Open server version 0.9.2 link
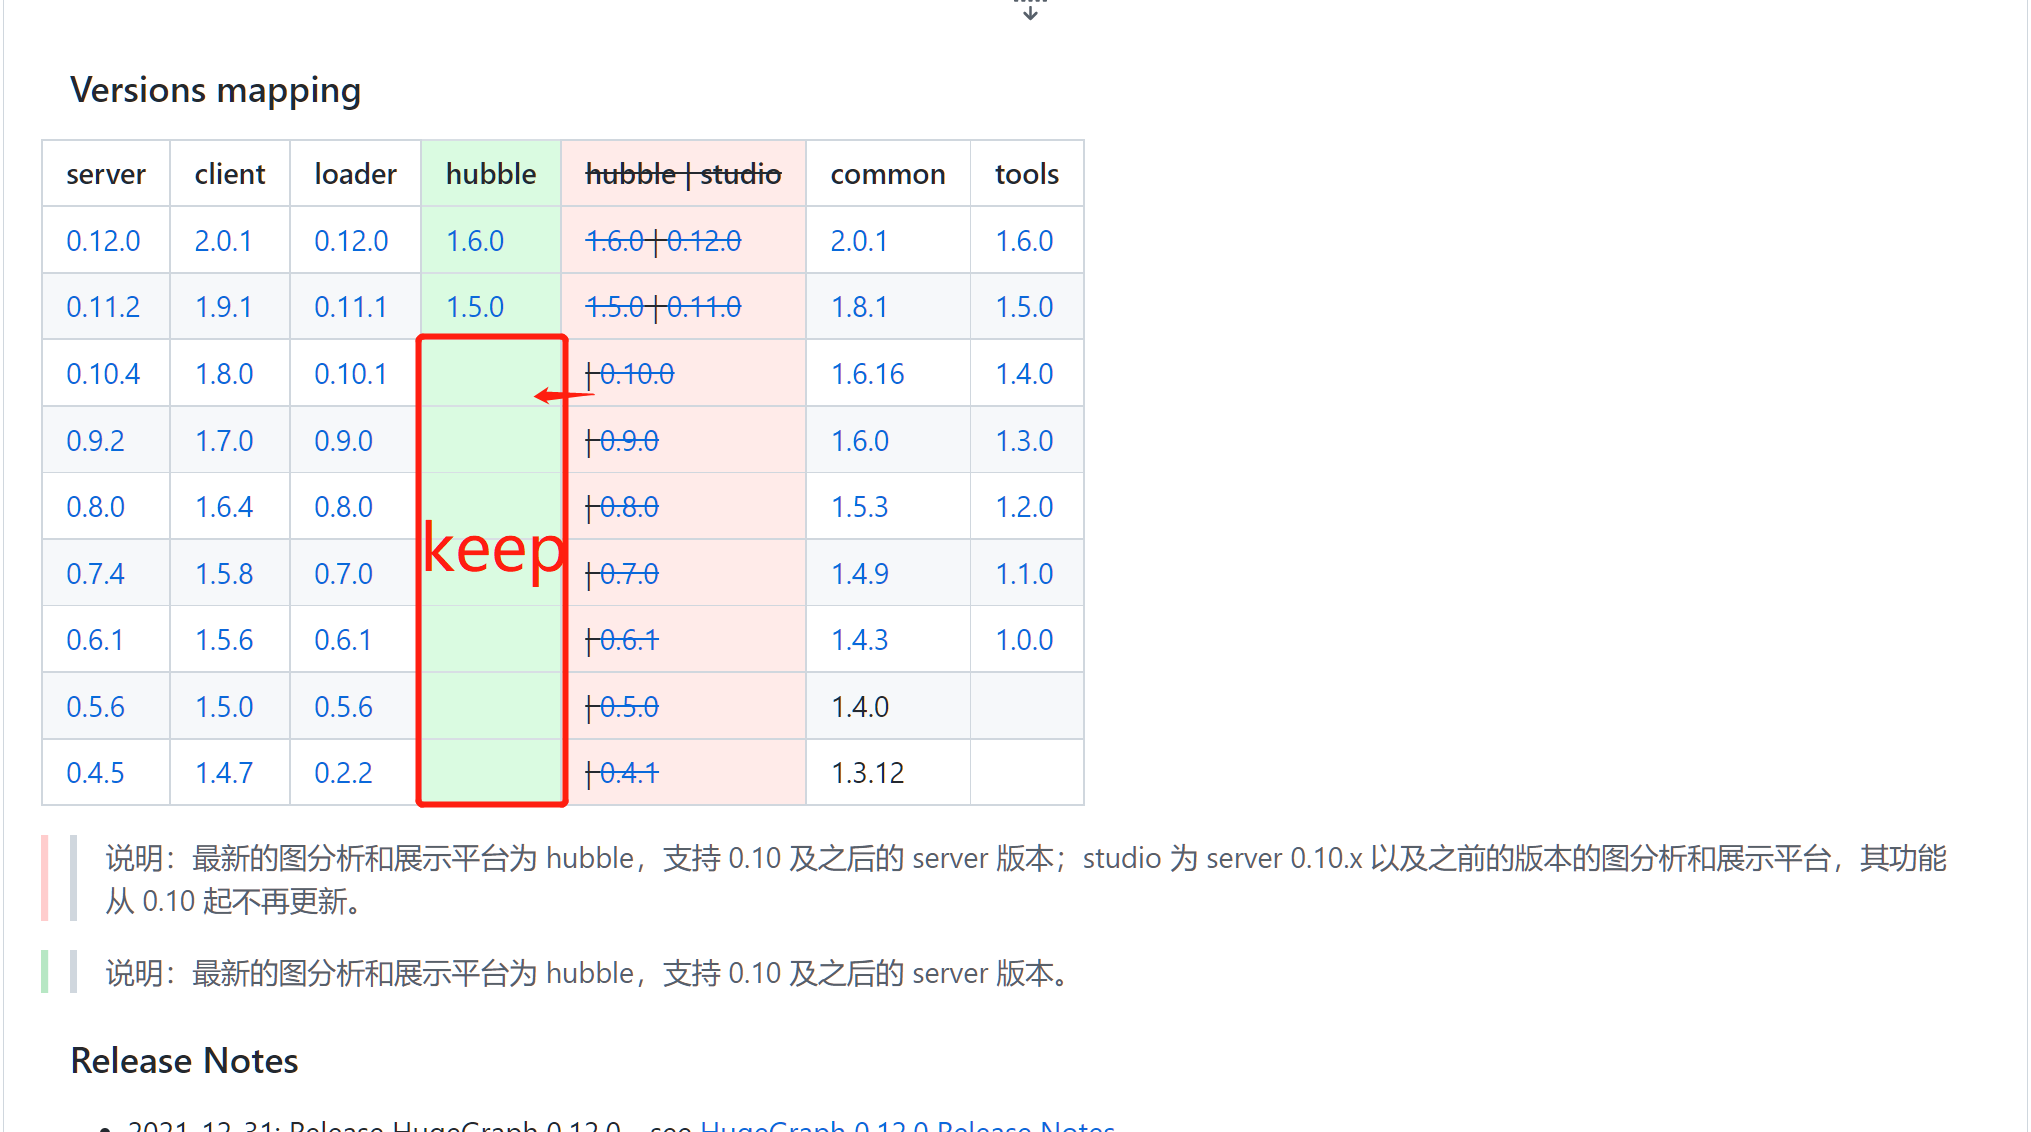The image size is (2031, 1132). tap(95, 441)
